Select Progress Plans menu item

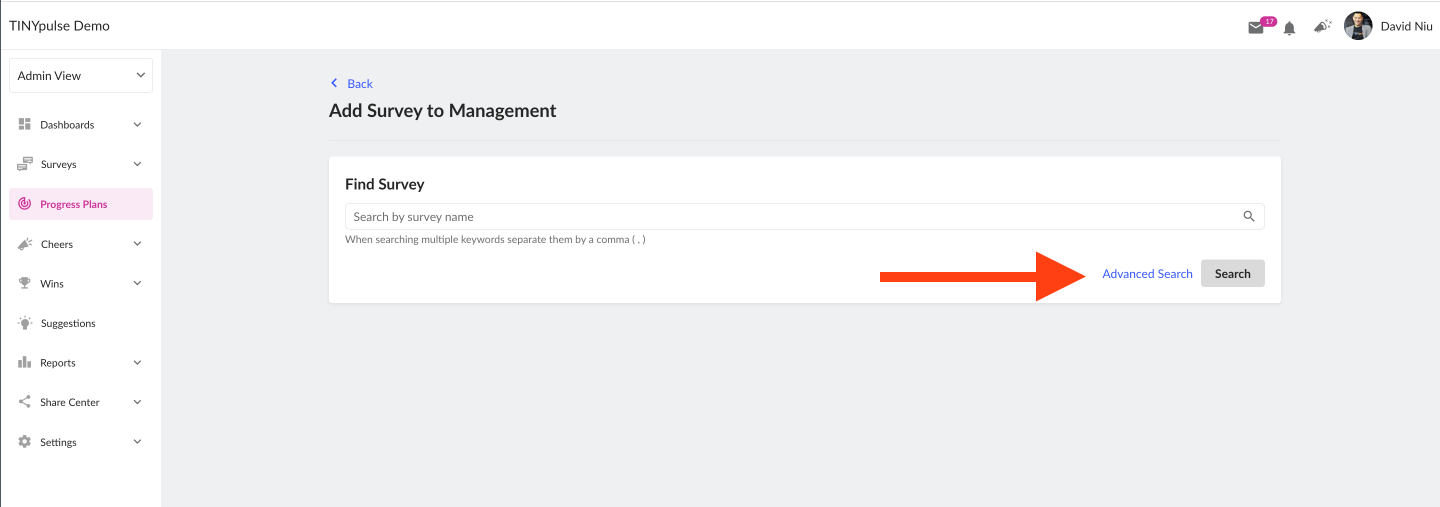(81, 204)
